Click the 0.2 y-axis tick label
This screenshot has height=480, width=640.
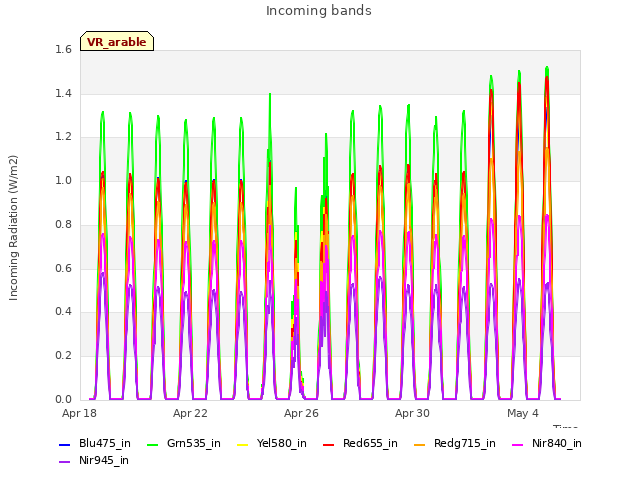coord(63,356)
